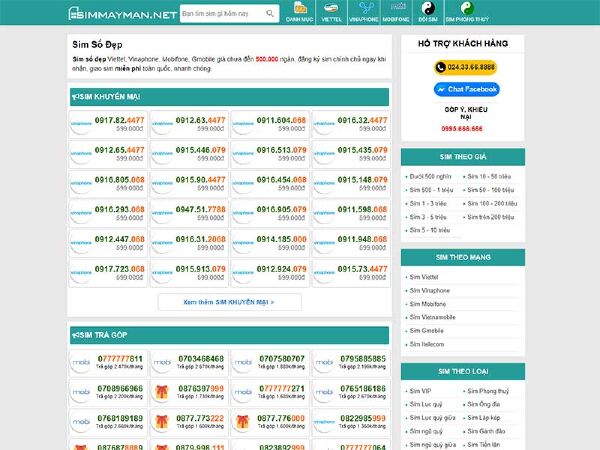Click complaint number 0995.666.666

tap(462, 129)
